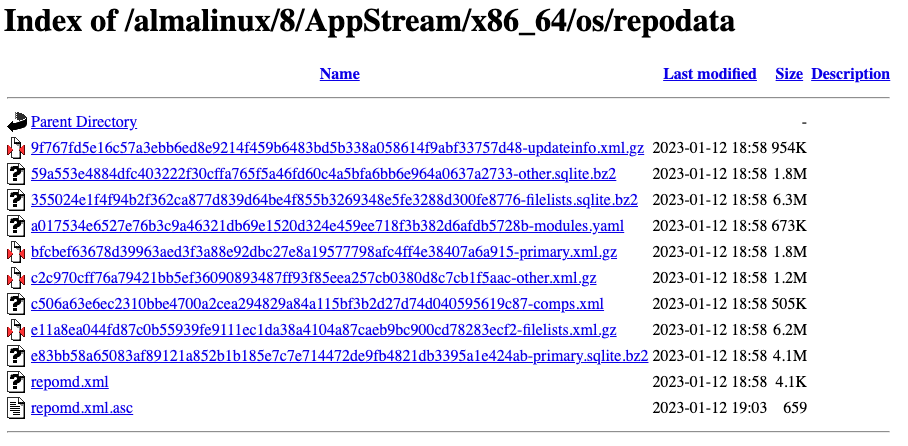Click the Index of /almalinux page heading
Screen dimensions: 908x446
click(369, 21)
